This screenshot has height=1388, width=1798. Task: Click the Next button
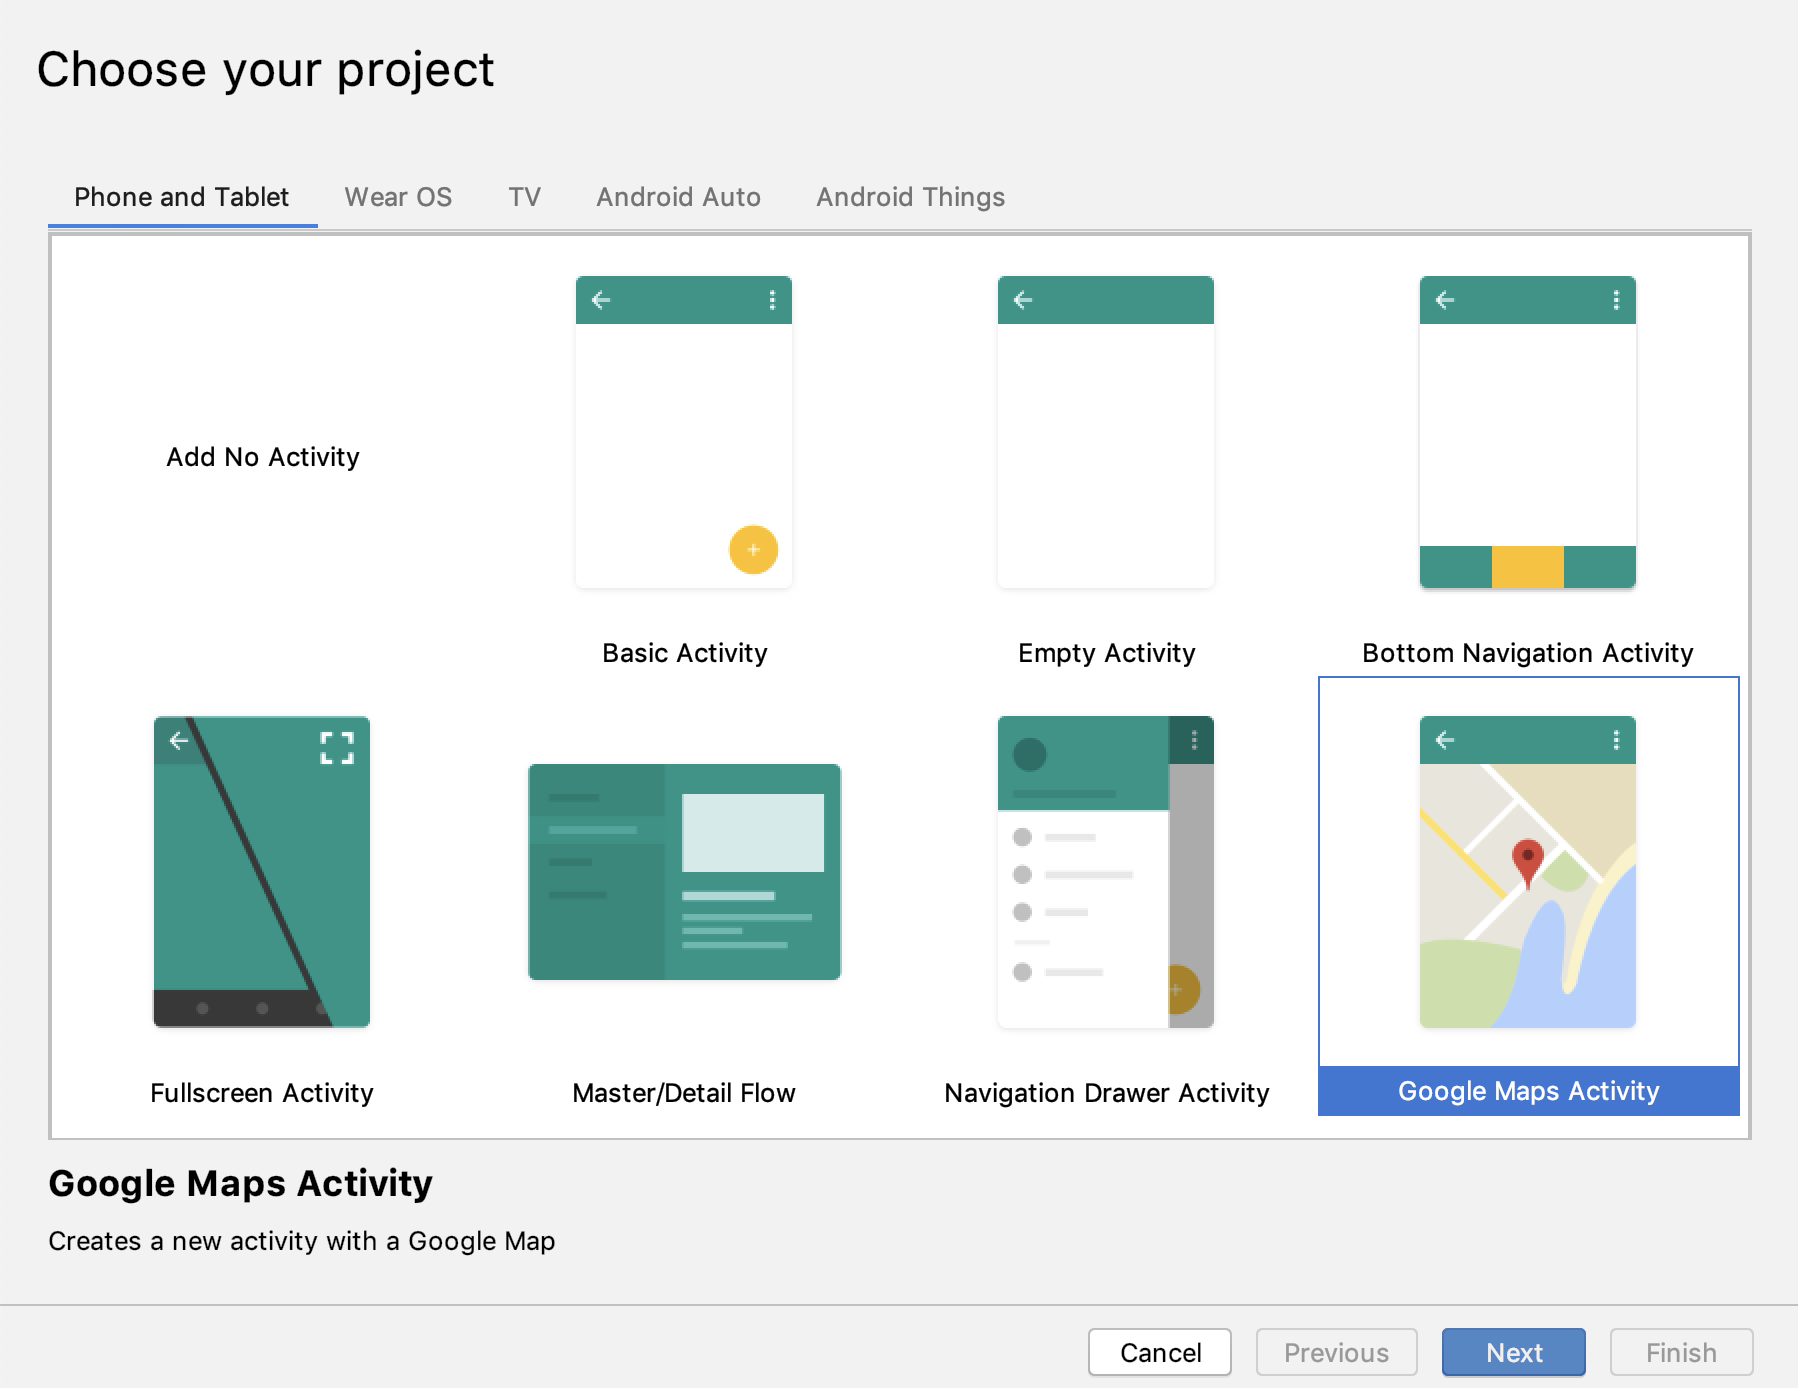(1513, 1352)
